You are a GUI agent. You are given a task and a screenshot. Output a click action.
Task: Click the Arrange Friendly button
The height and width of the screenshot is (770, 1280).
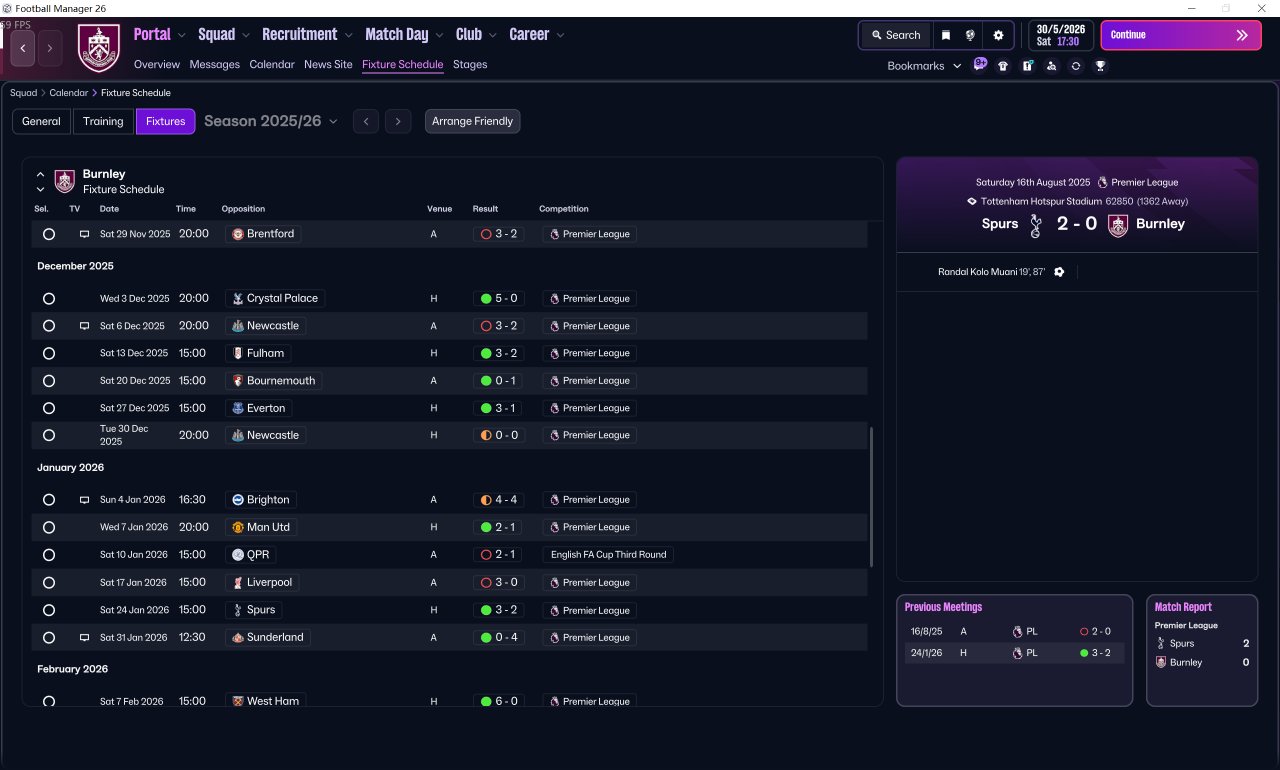[x=472, y=121]
